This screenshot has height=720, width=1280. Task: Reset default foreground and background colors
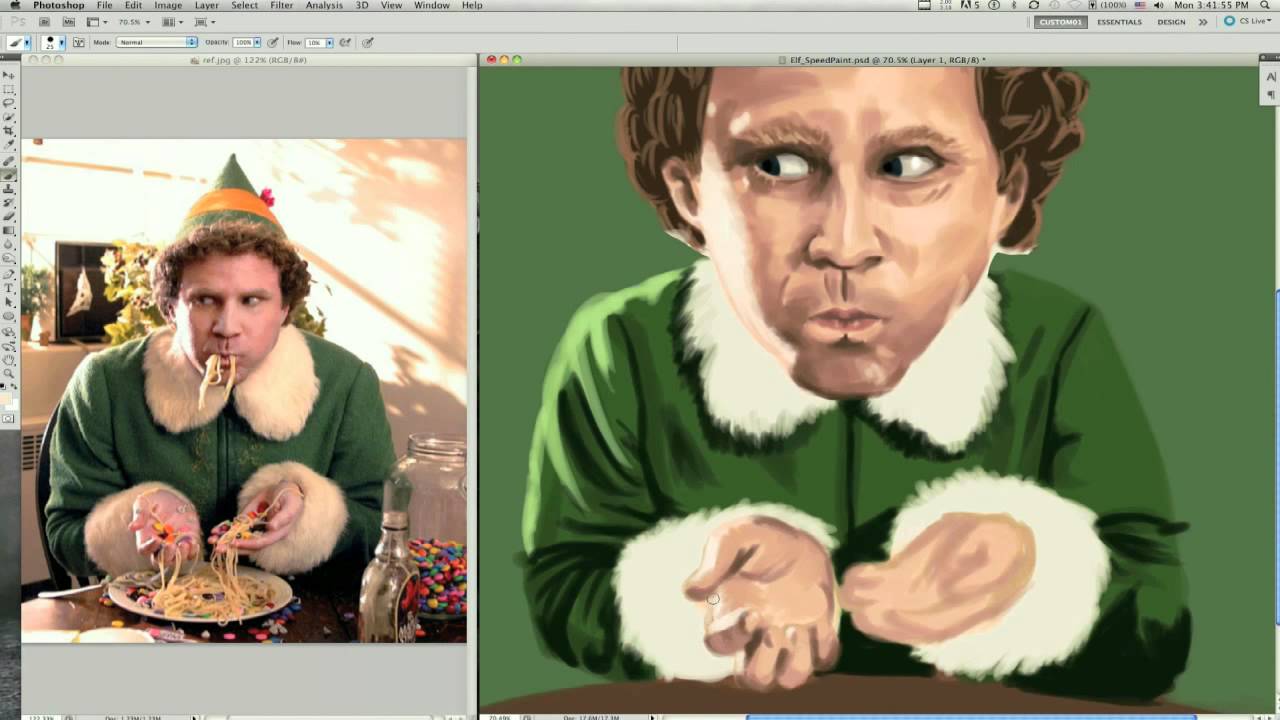pos(2,386)
